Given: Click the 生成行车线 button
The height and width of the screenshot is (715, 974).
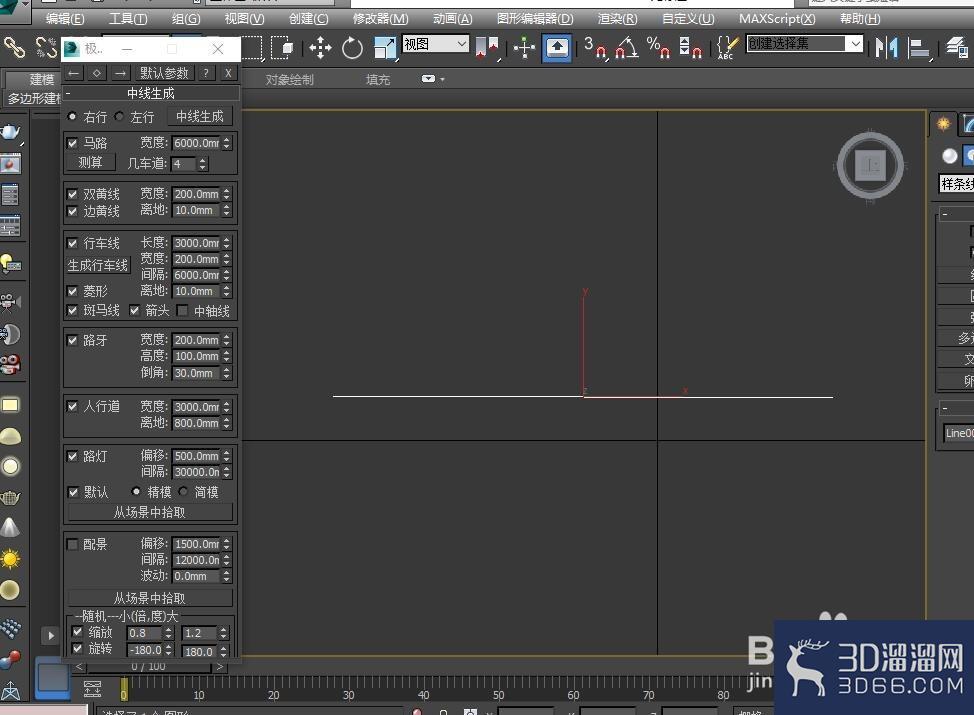Looking at the screenshot, I should click(x=97, y=264).
